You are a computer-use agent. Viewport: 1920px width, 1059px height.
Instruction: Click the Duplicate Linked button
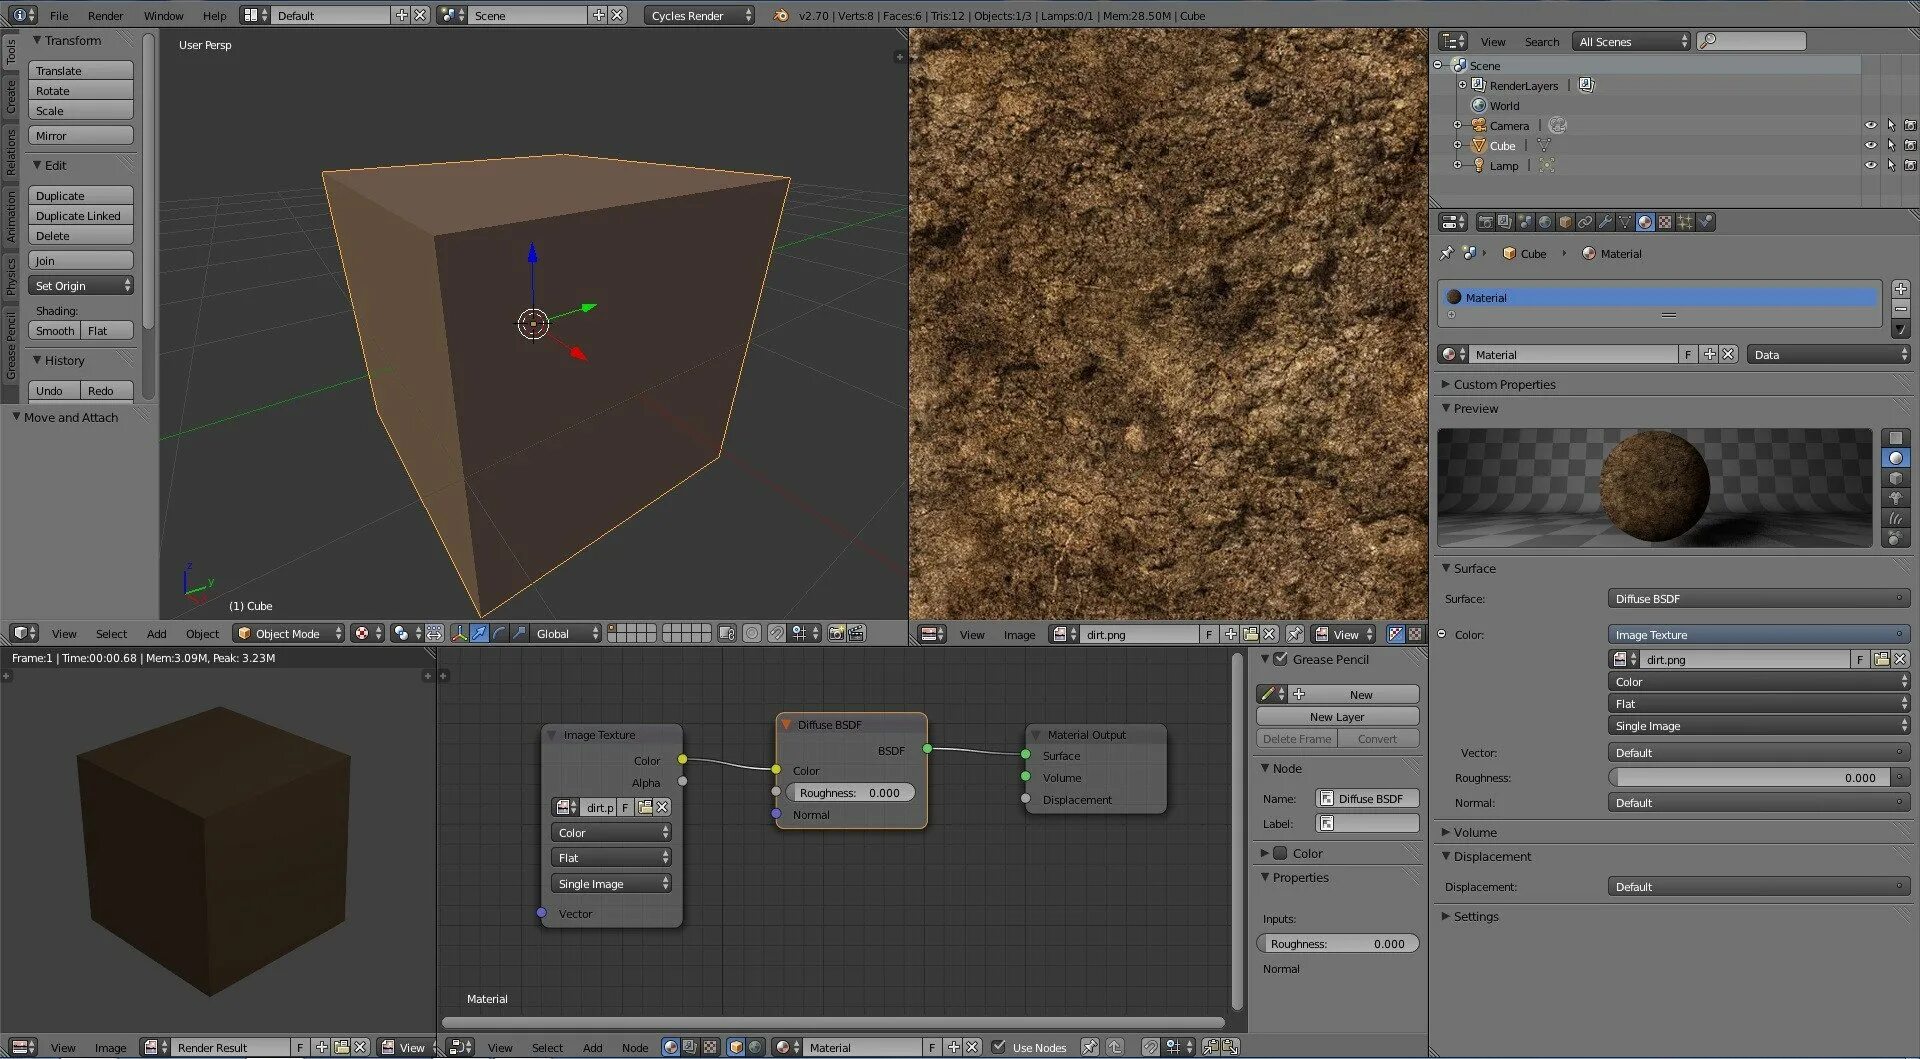point(81,216)
